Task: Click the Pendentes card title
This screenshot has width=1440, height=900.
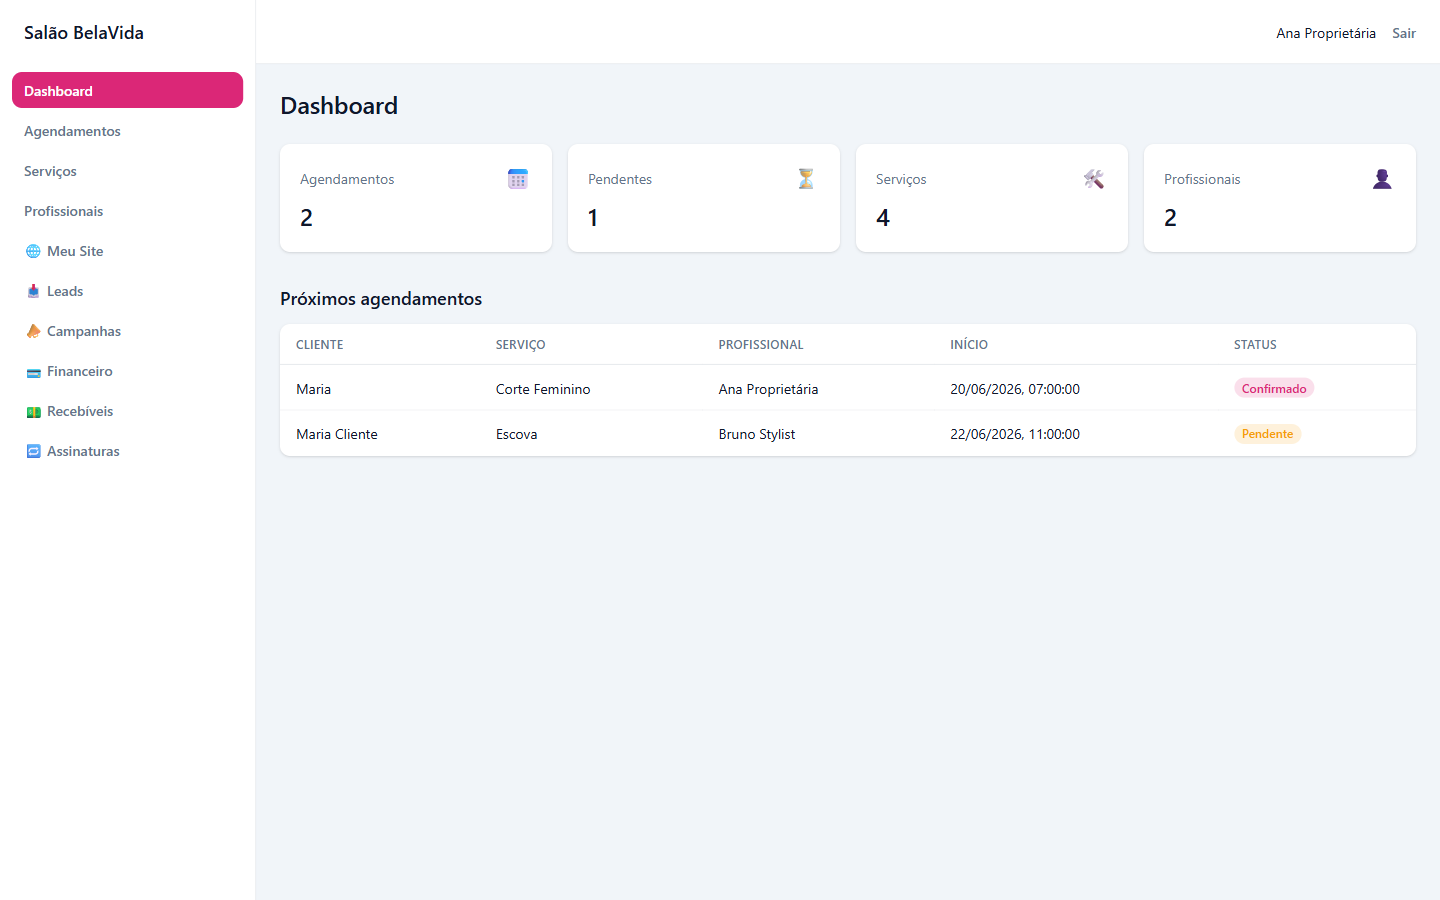Action: (620, 179)
